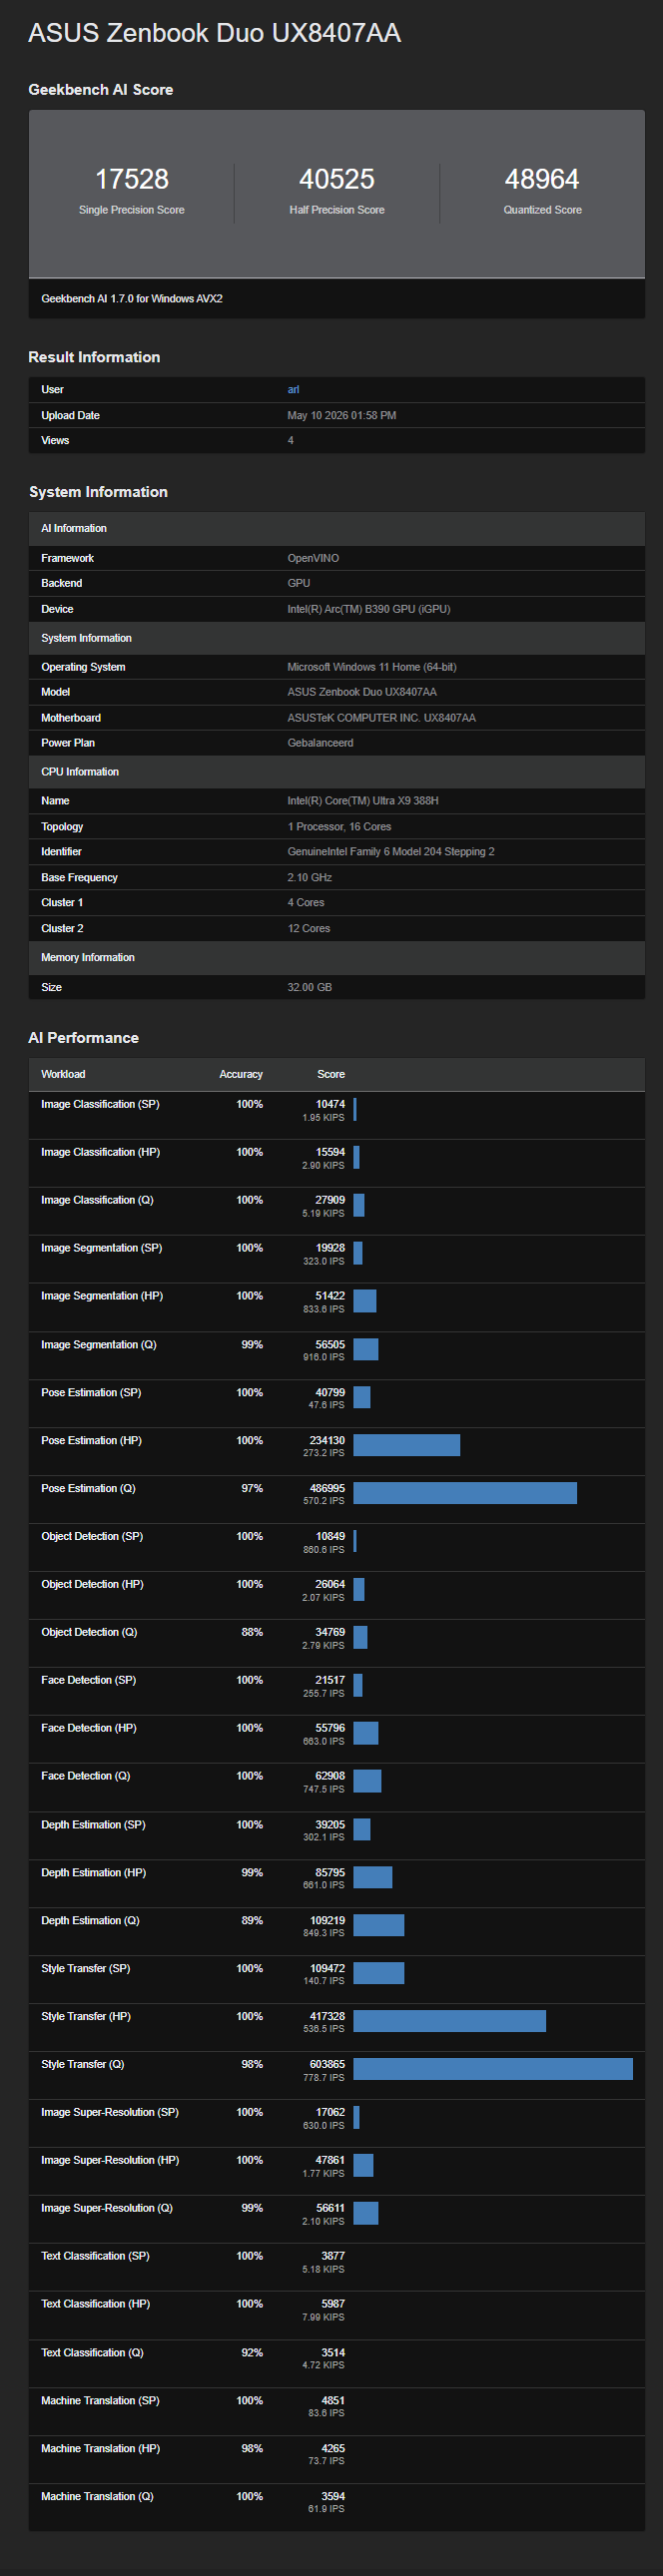Screen dimensions: 663x2576
Task: Select the Model value ASUS Zenbook Duo UX8407AA
Action: point(362,693)
